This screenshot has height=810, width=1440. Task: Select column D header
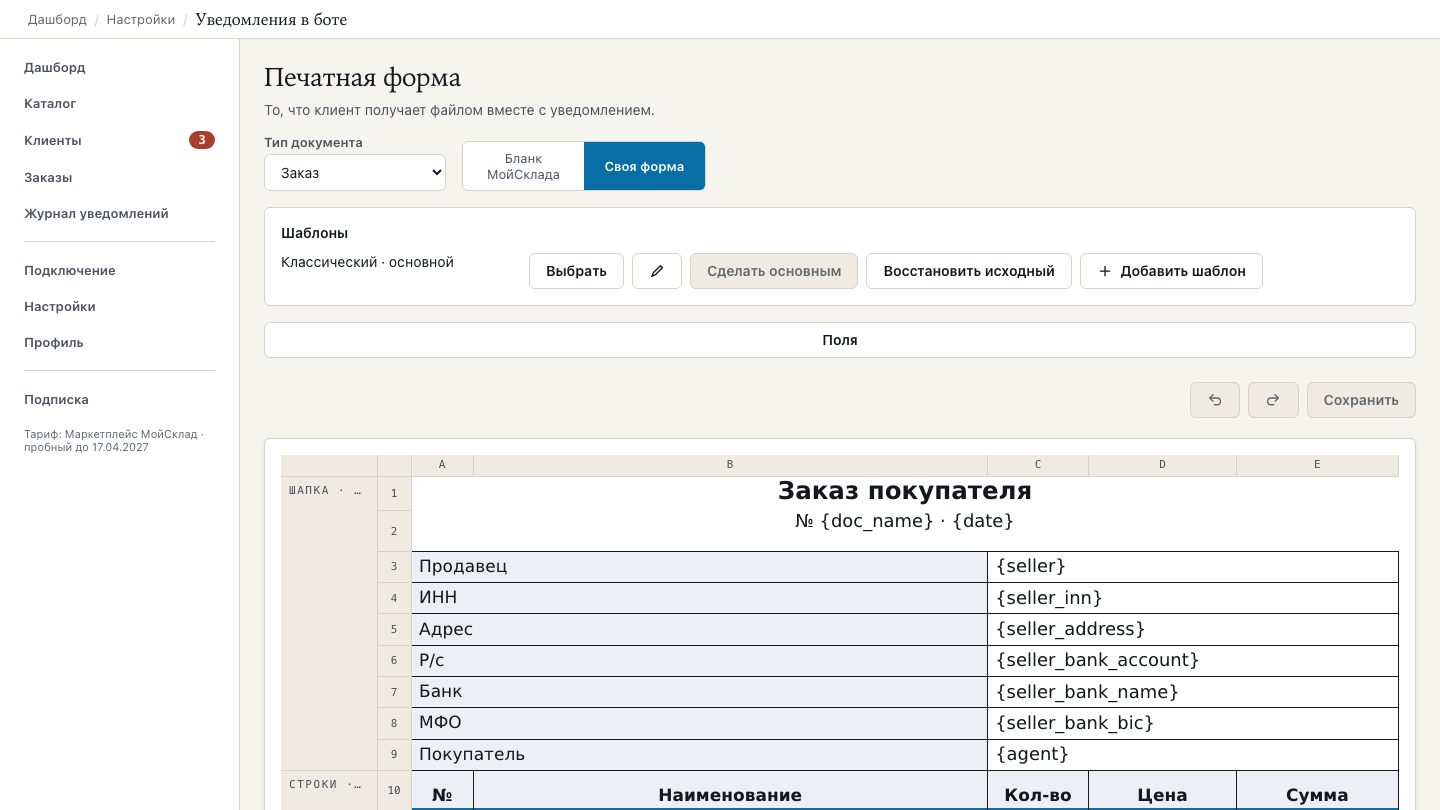pyautogui.click(x=1162, y=465)
